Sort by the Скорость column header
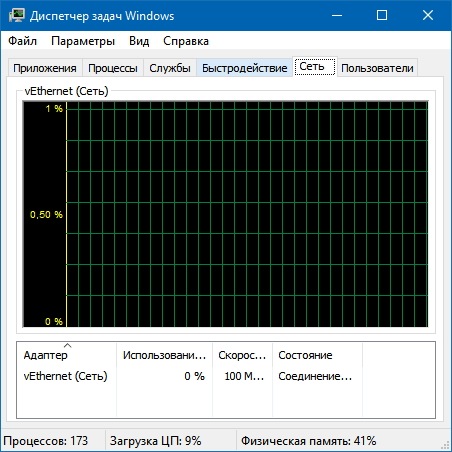 click(242, 355)
